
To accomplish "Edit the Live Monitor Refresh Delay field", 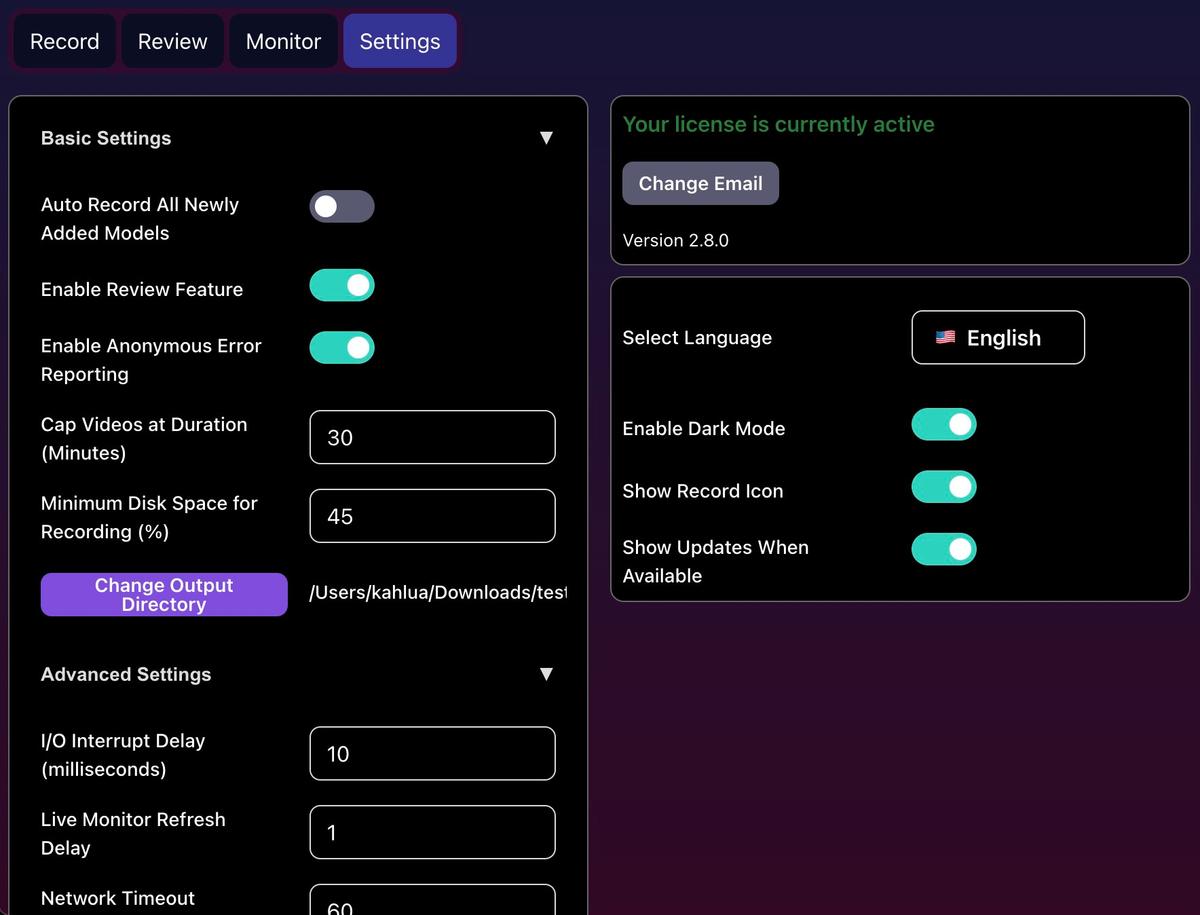I will point(432,832).
